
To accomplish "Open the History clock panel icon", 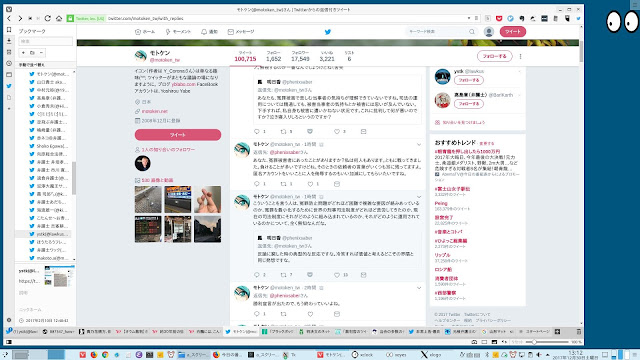I will tap(9, 63).
